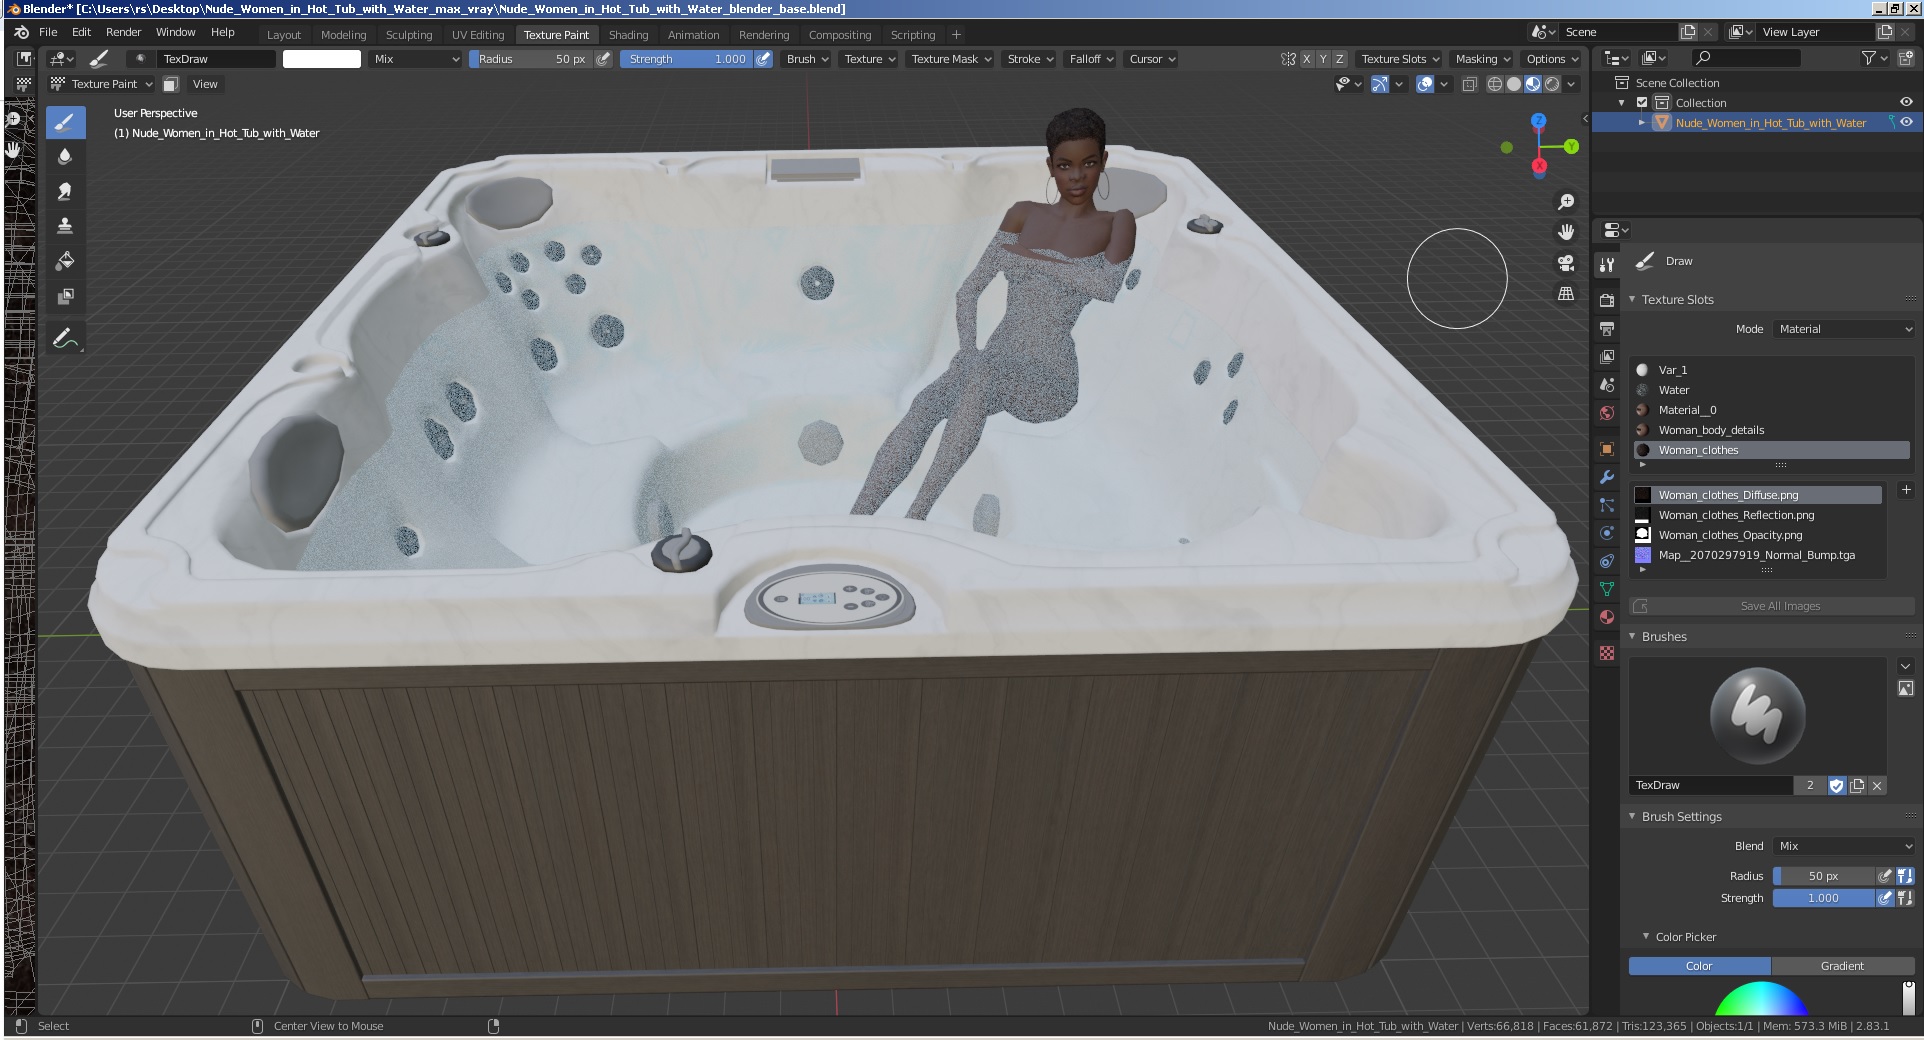
Task: Open Modifier properties wrench tab
Action: click(1607, 477)
